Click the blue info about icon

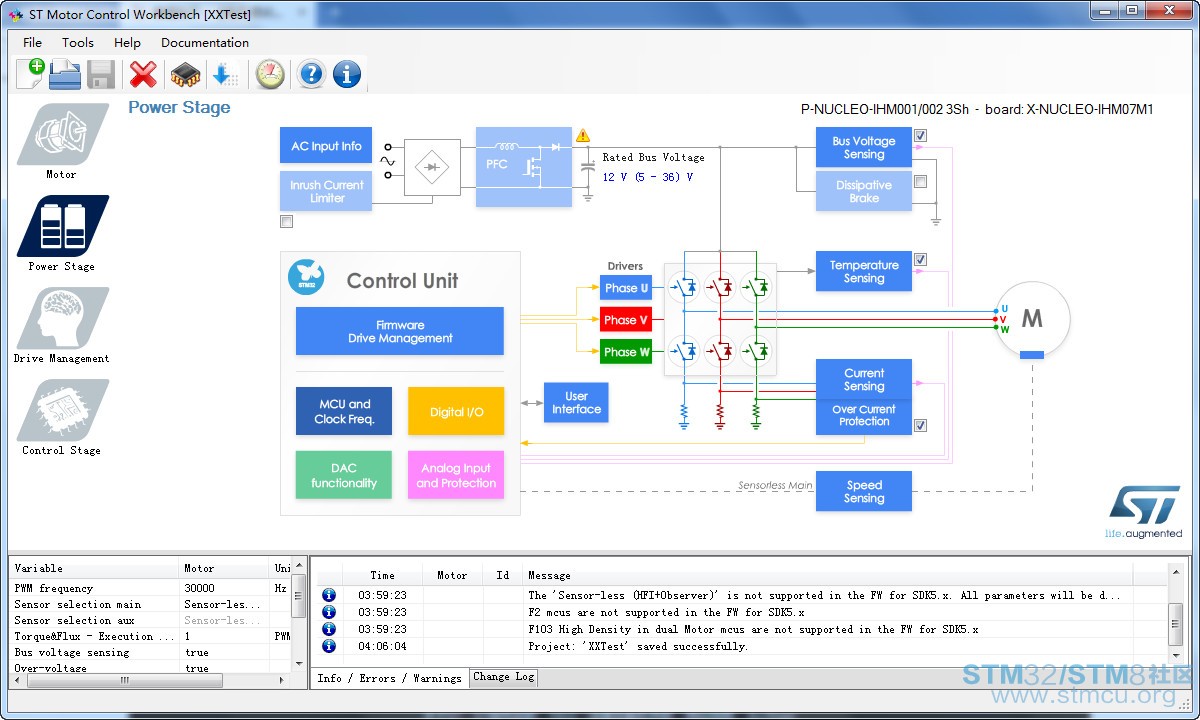[x=347, y=74]
